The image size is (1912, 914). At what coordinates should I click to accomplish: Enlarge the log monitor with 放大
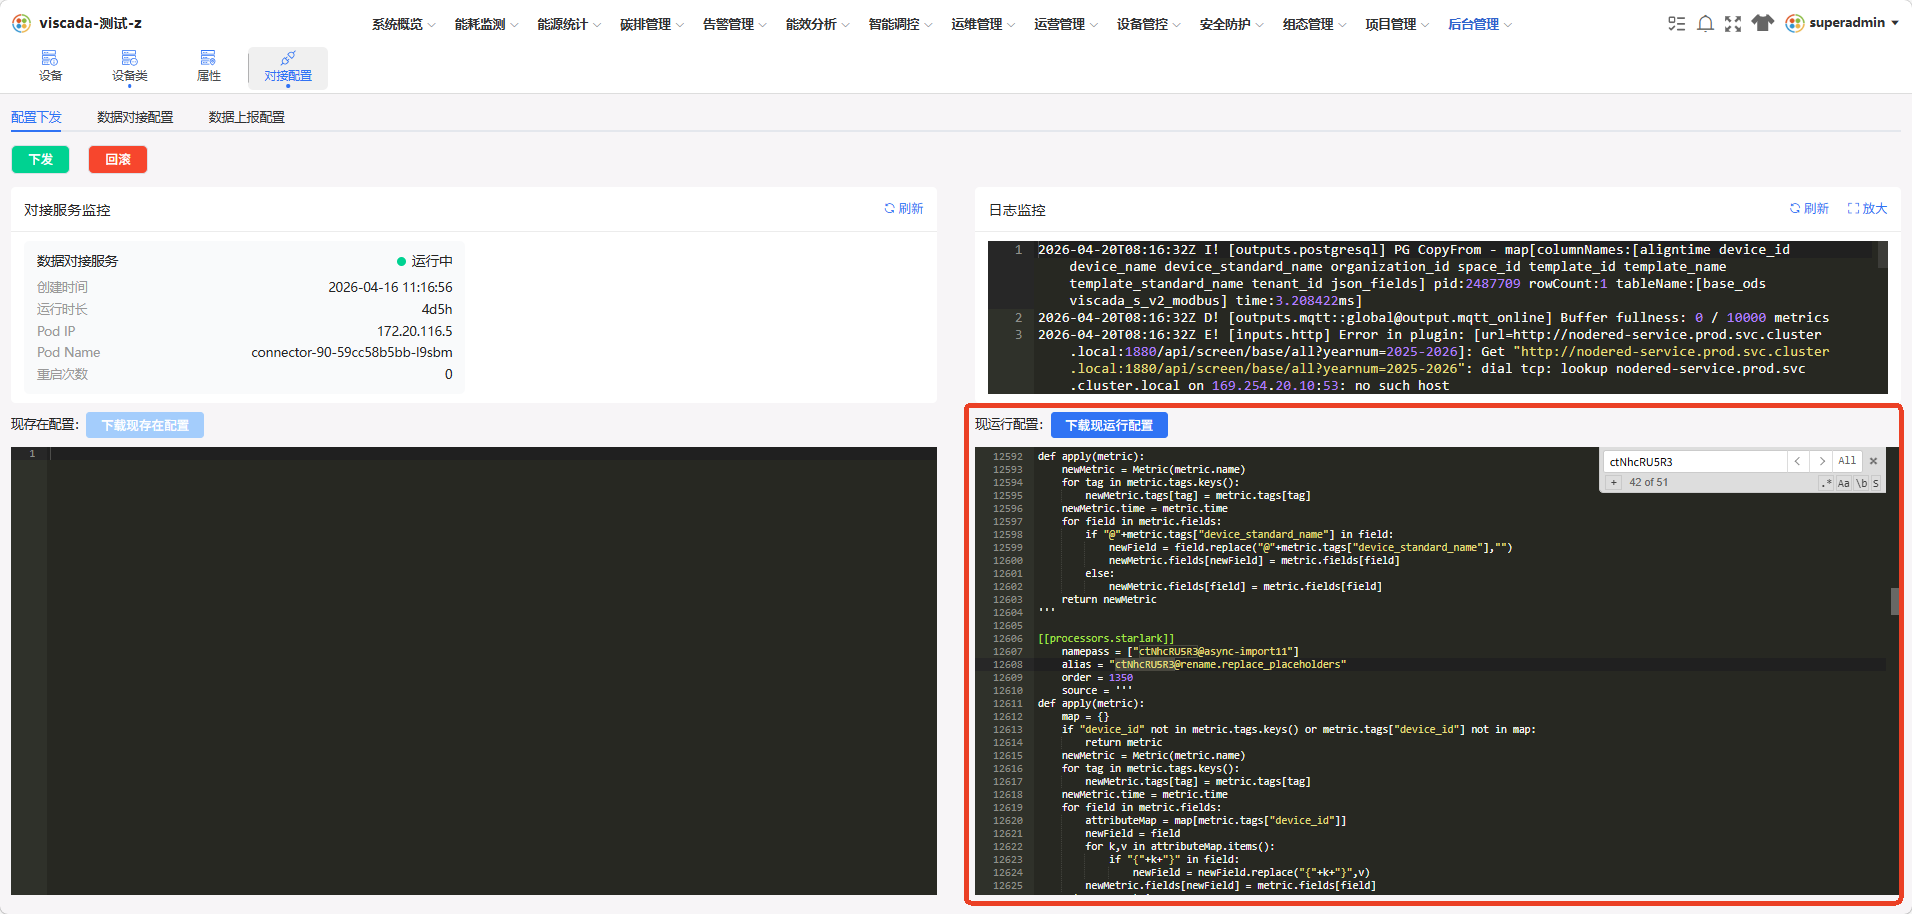[x=1867, y=208]
